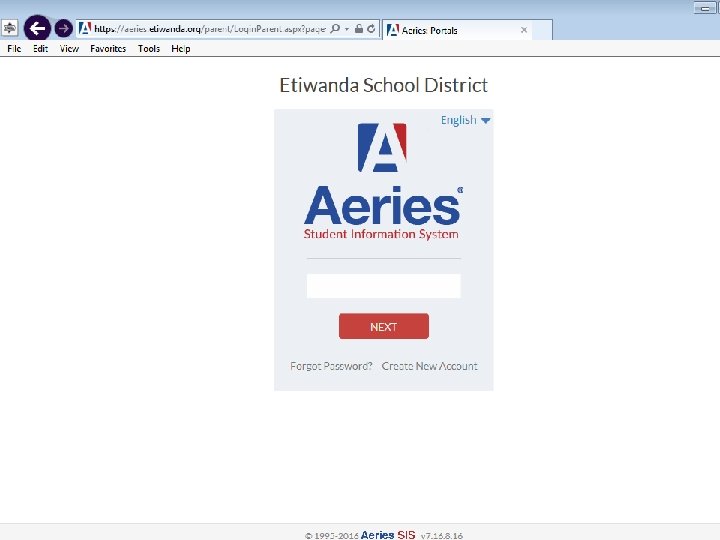Open a new tab next to Aeries Portals
Screen dimensions: 720x540
[x=542, y=30]
